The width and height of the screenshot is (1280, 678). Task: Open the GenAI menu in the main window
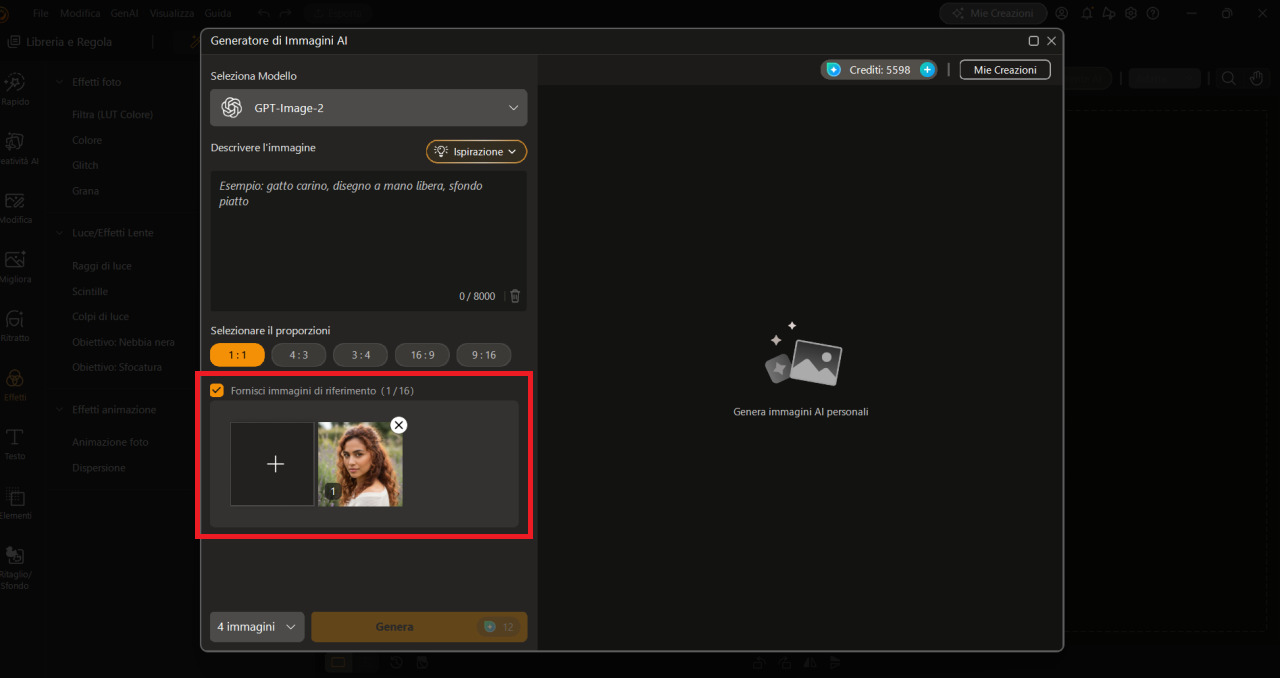point(125,13)
